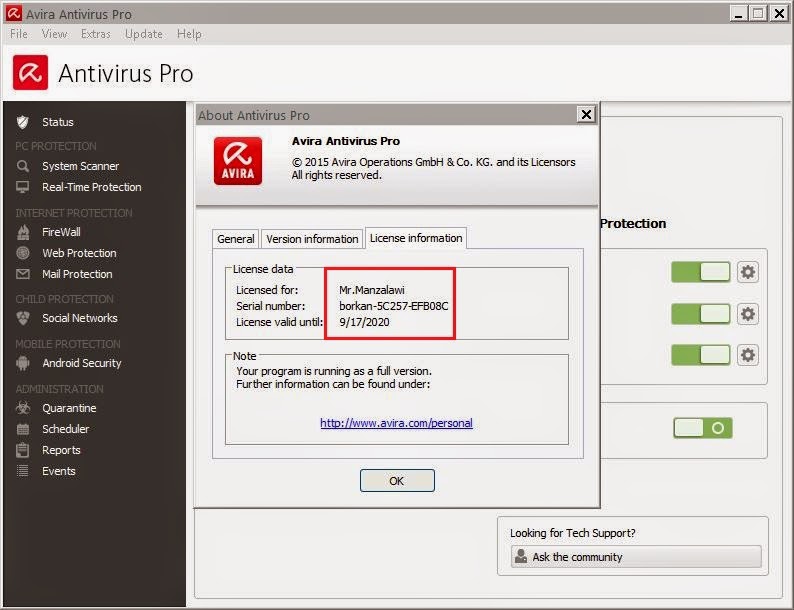Click the Ask the community button
Viewport: 794px width, 610px height.
click(x=636, y=557)
